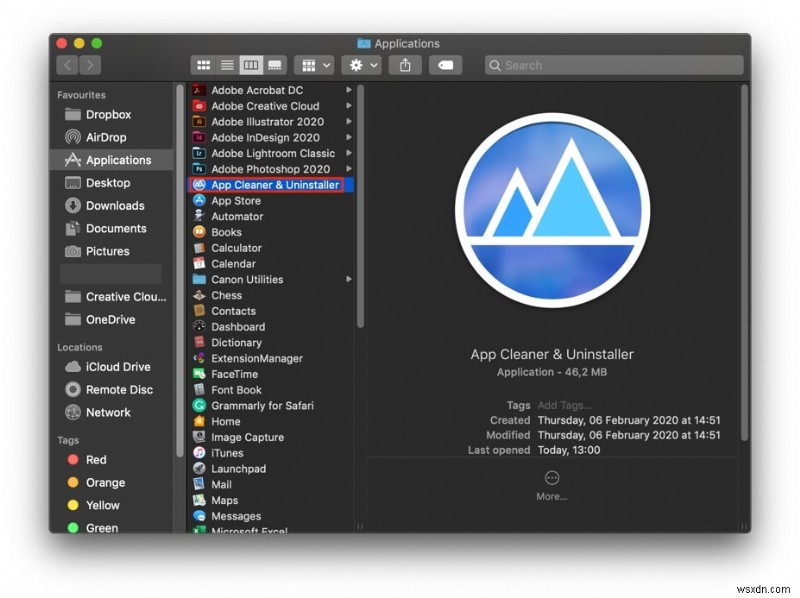The height and width of the screenshot is (598, 800).
Task: Expand the Canon Utilities submenu arrow
Action: point(348,279)
